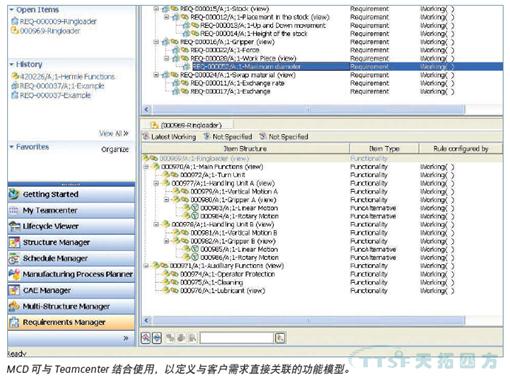Click the Organize link in Favorites
Image resolution: width=510 pixels, height=380 pixels.
click(x=115, y=149)
